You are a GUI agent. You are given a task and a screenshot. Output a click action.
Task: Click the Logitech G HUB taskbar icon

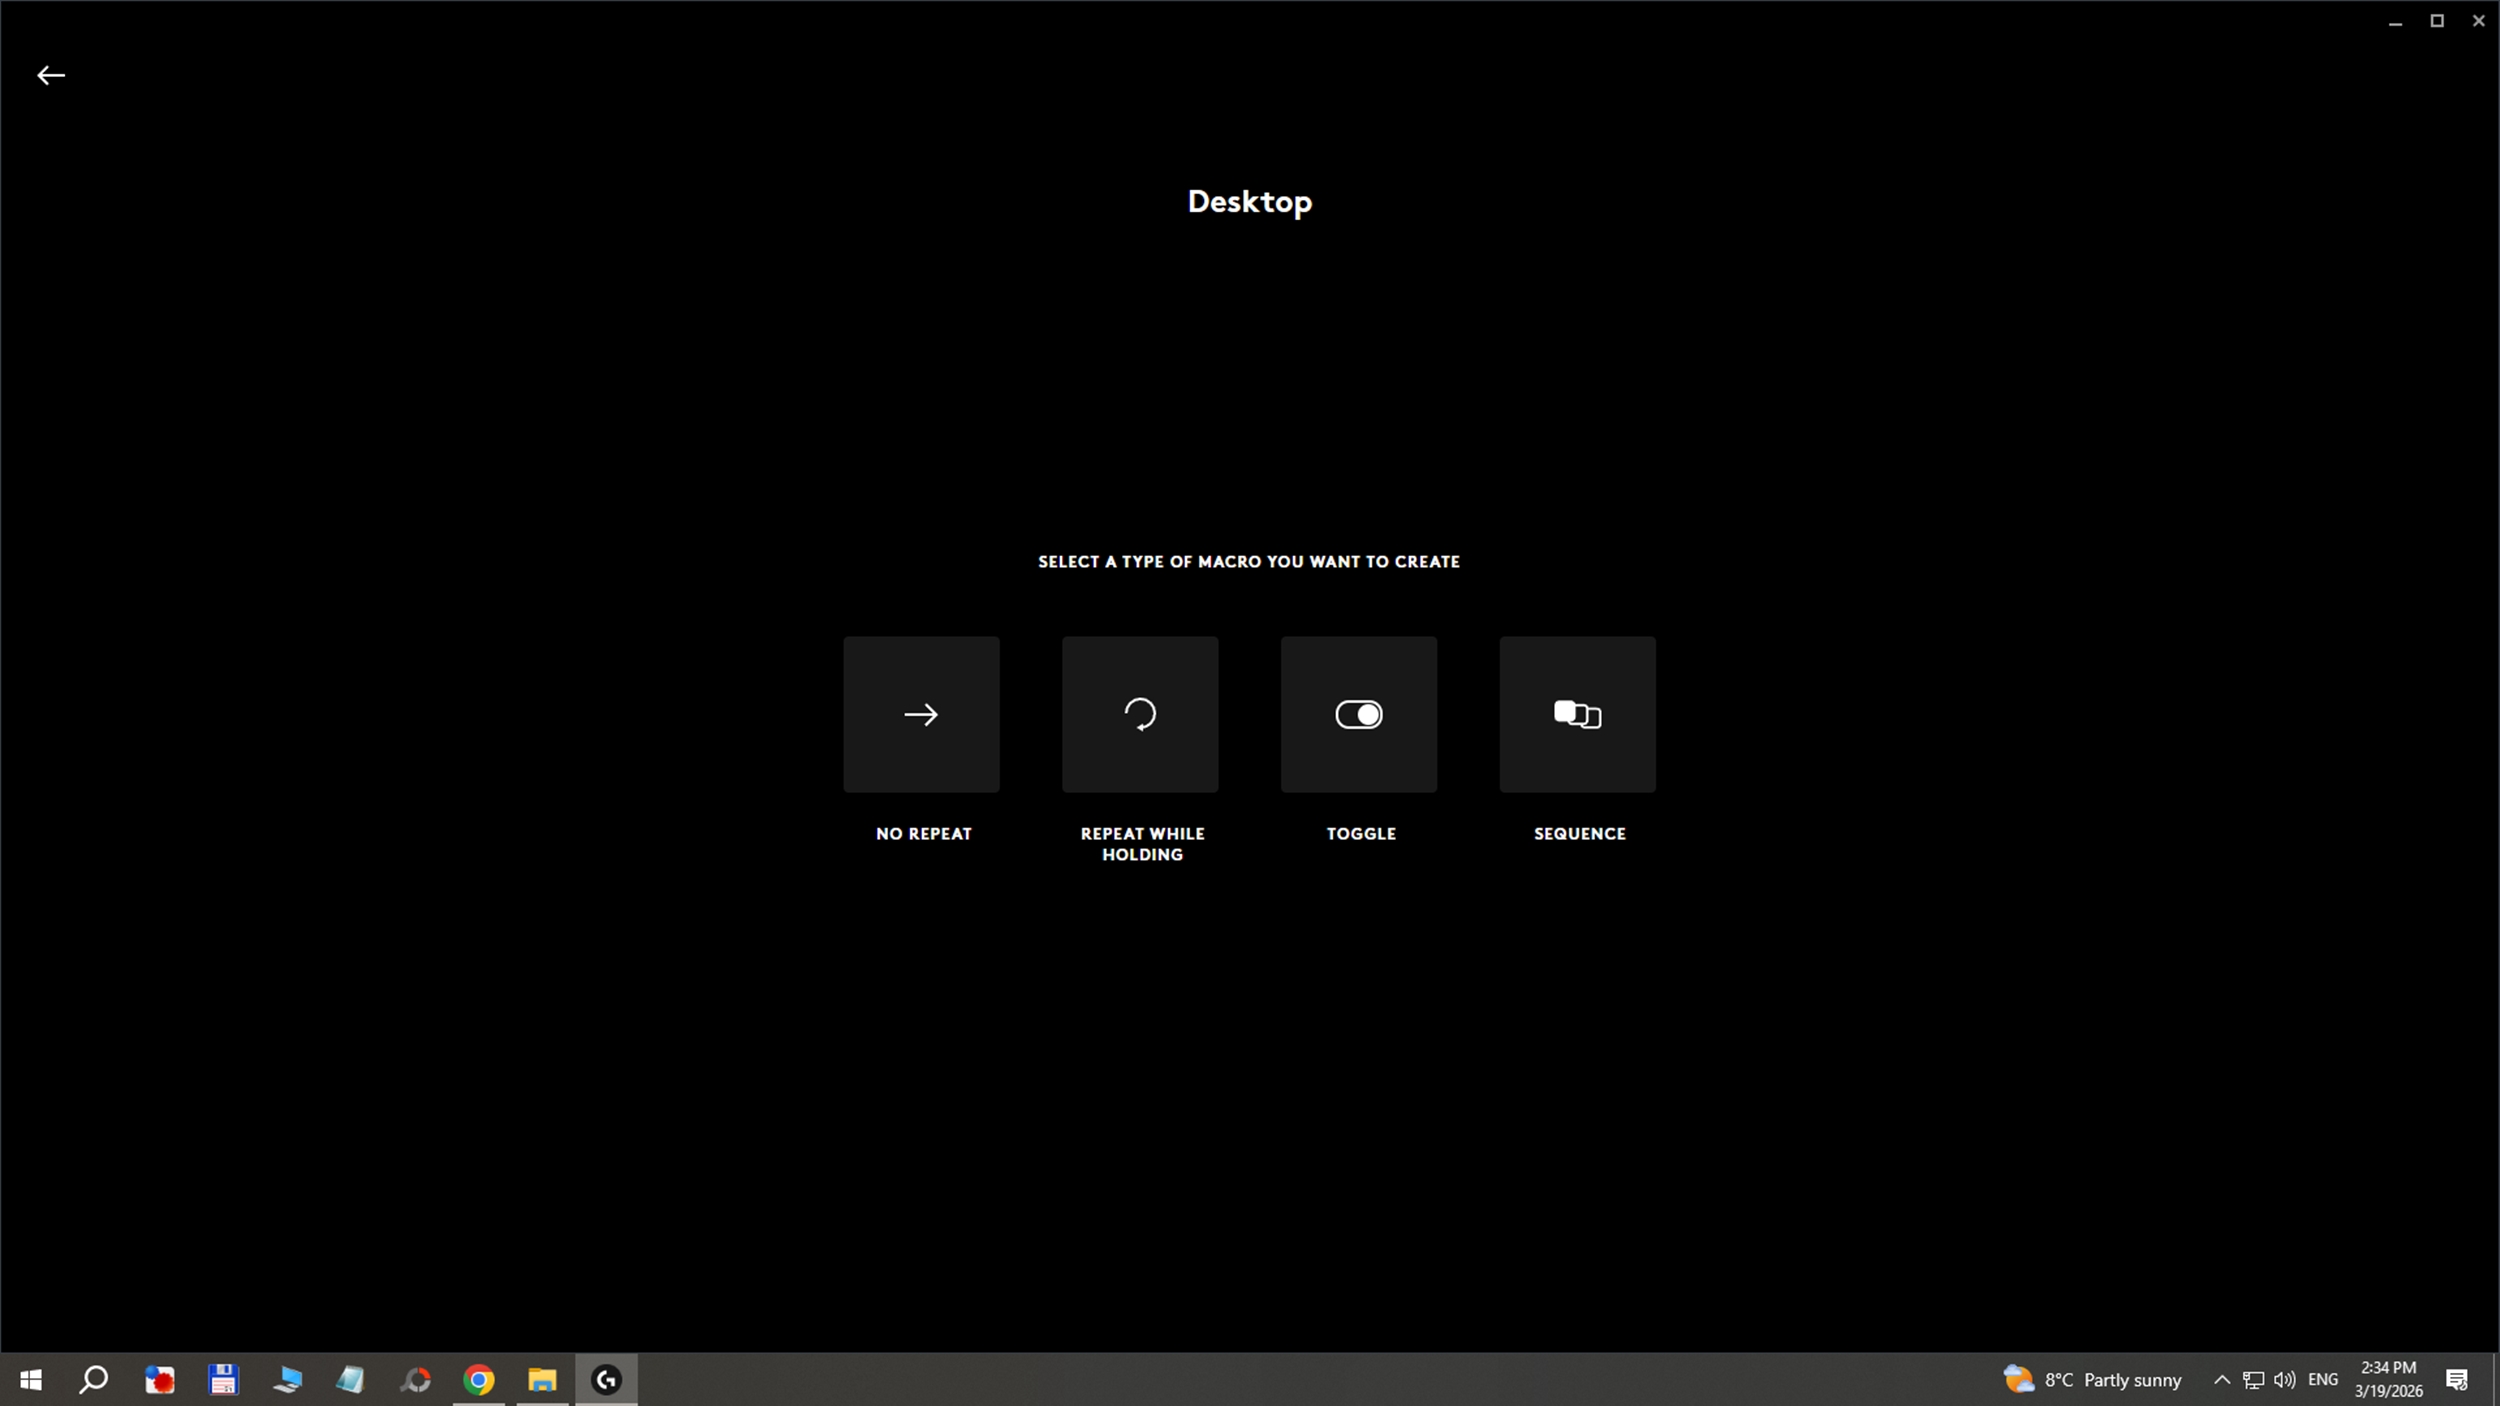point(606,1380)
